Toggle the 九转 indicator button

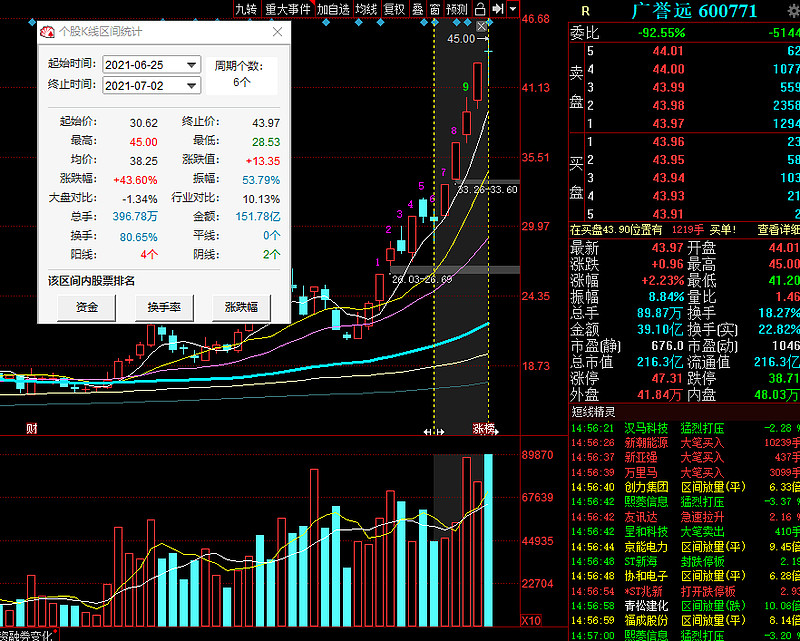(x=246, y=9)
